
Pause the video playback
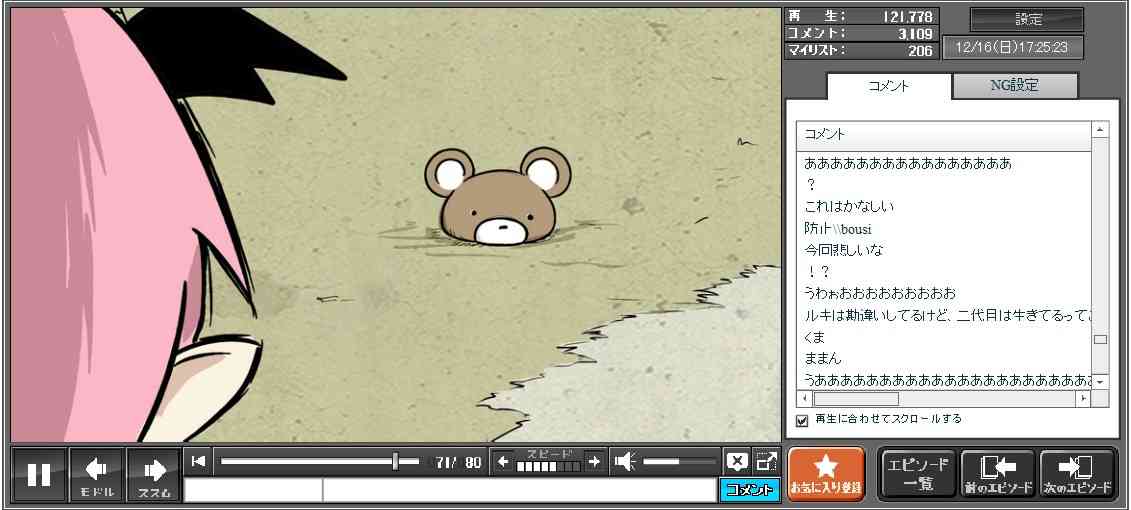point(39,475)
